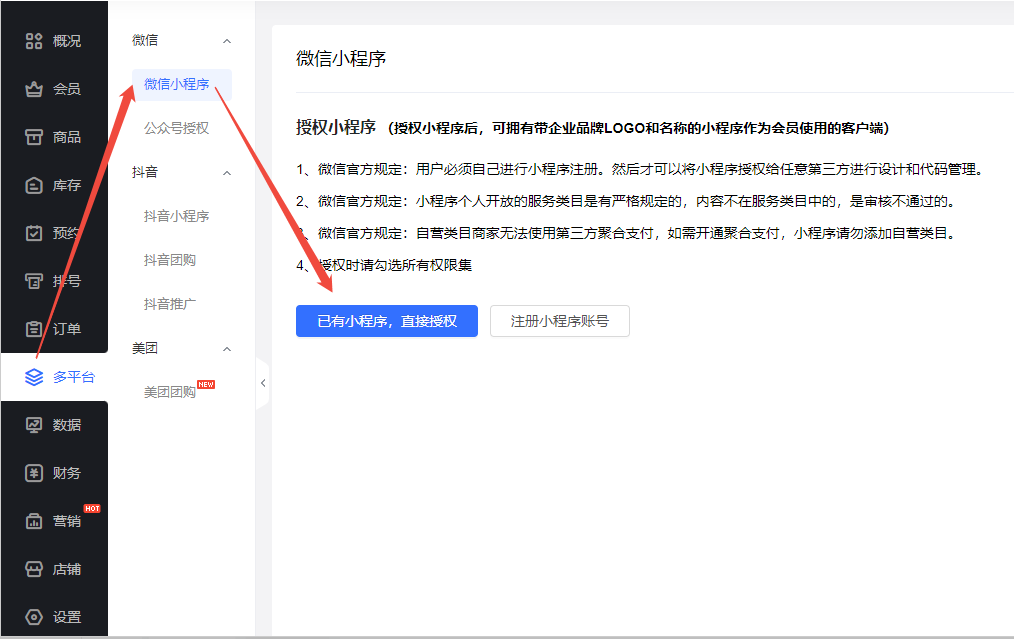Click the 抖音 group header
The width and height of the screenshot is (1014, 639).
point(145,172)
